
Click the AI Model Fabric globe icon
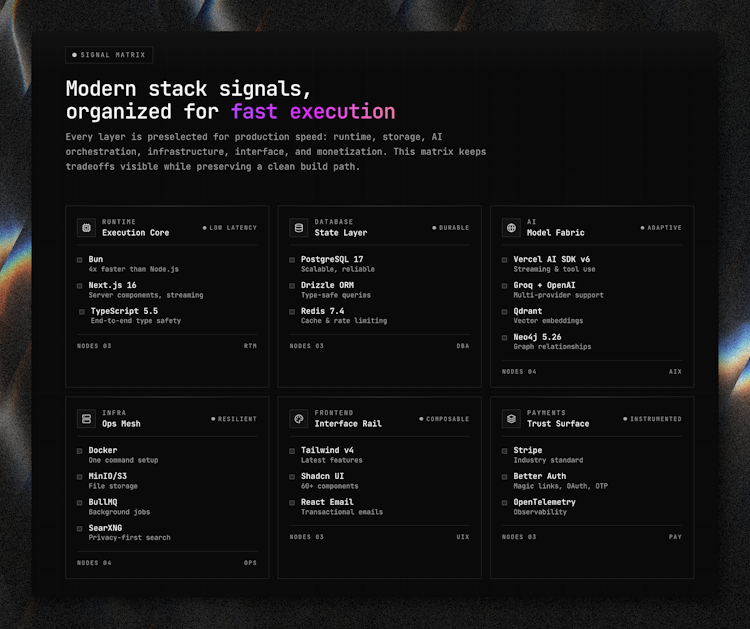pyautogui.click(x=511, y=228)
